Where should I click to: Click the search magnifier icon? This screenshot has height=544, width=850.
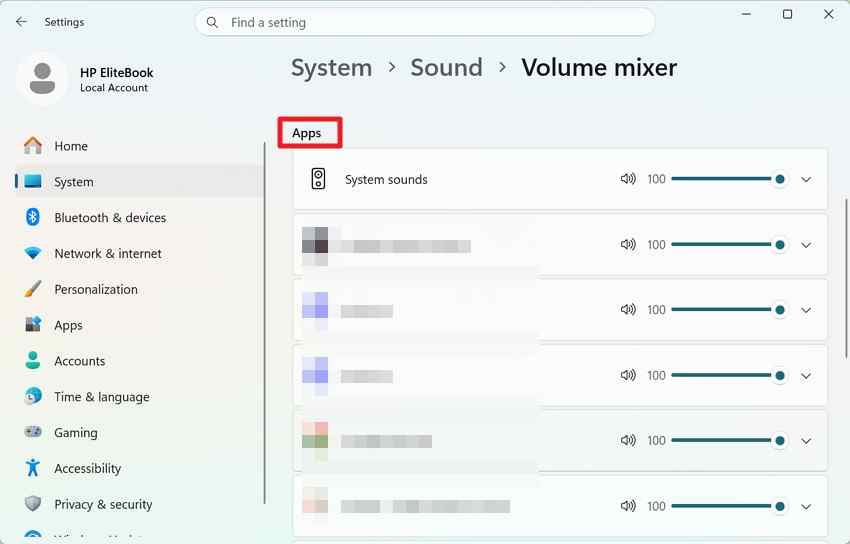(212, 22)
